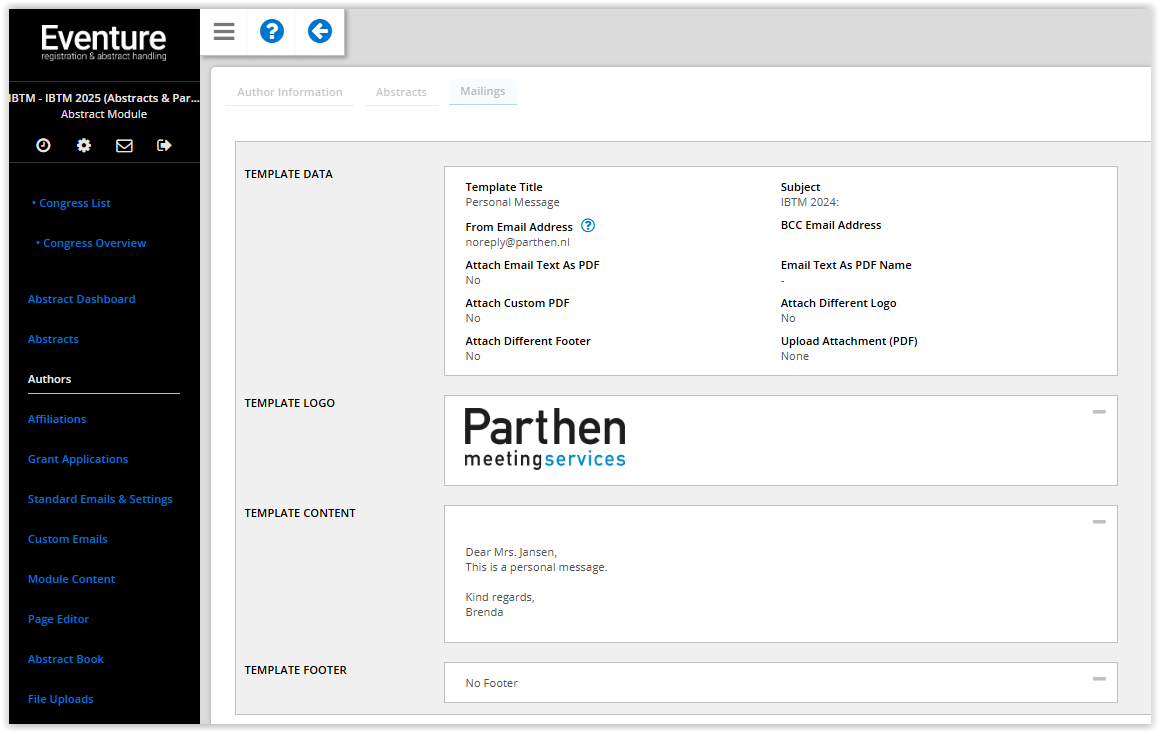Click the 'Kind regards,' line

click(x=500, y=597)
